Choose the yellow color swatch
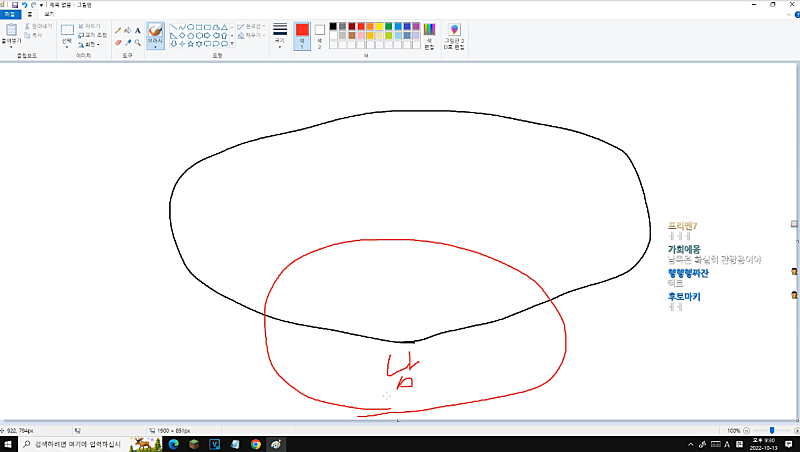This screenshot has width=800, height=452. click(379, 27)
